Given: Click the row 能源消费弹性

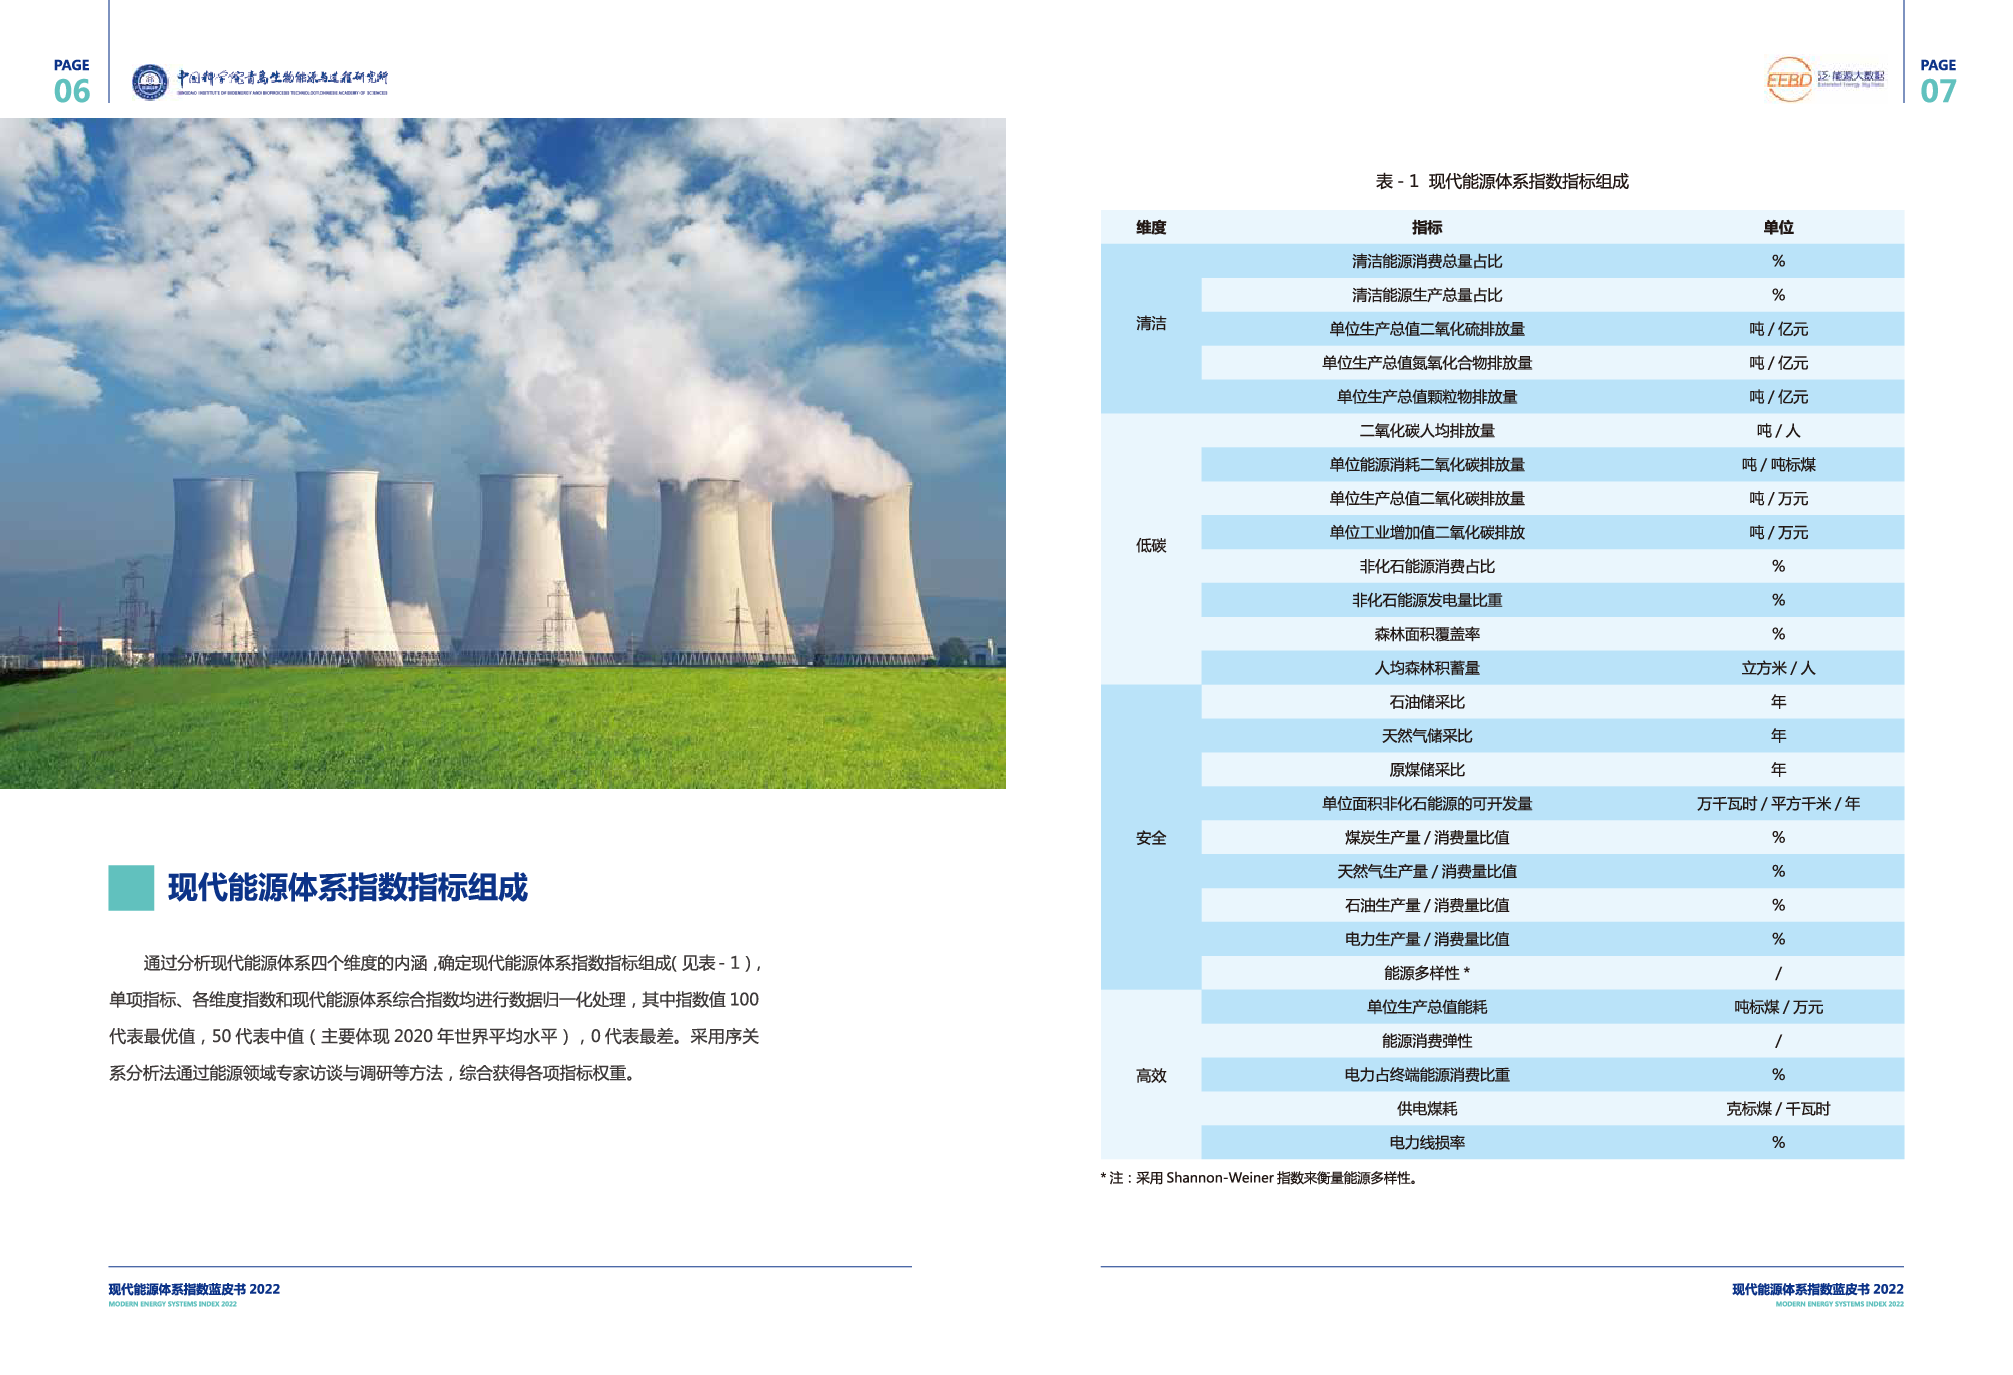Looking at the screenshot, I should [1552, 1041].
